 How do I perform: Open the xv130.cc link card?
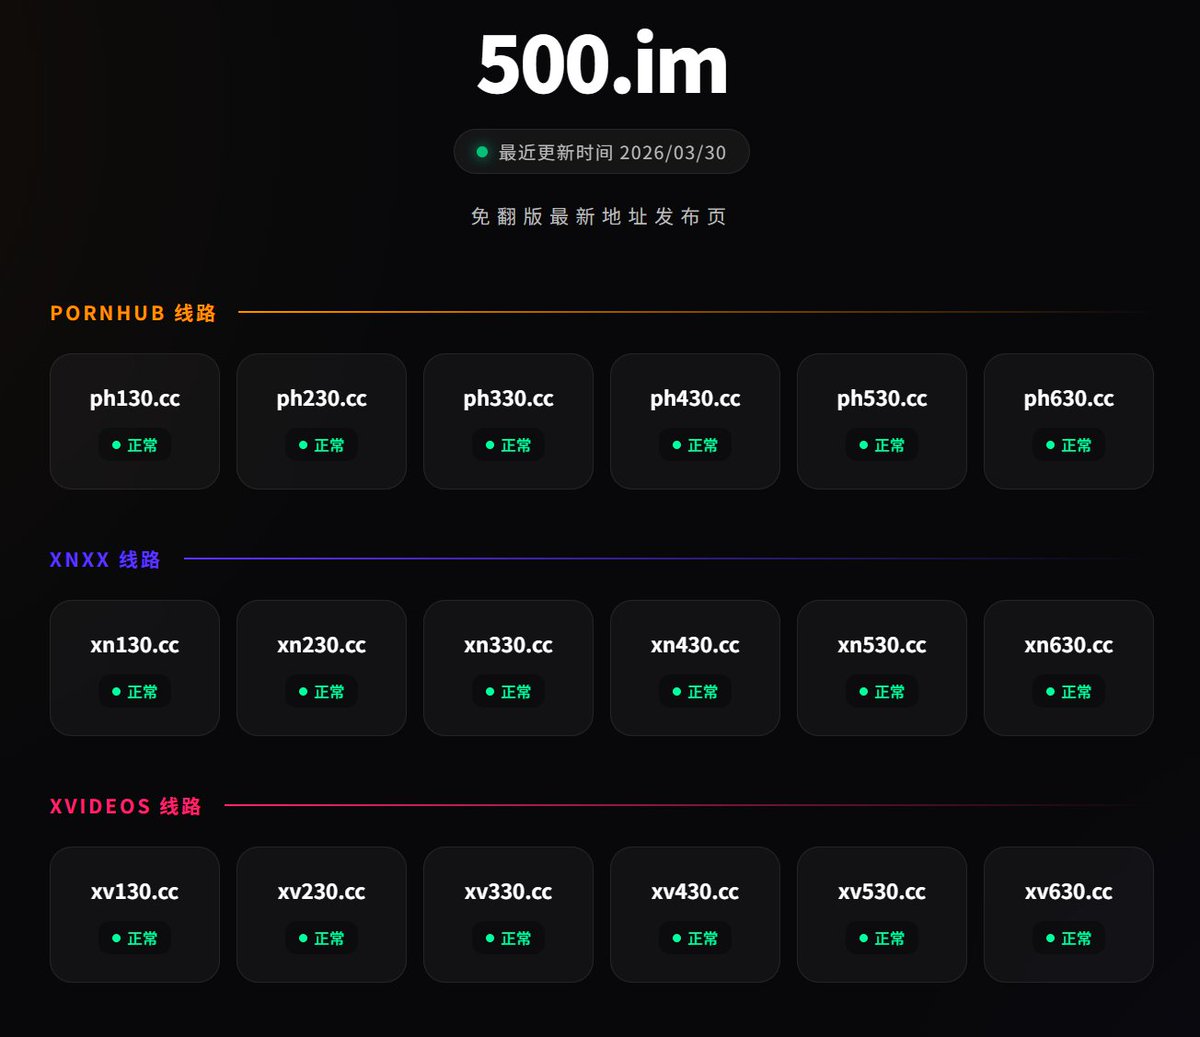(135, 915)
